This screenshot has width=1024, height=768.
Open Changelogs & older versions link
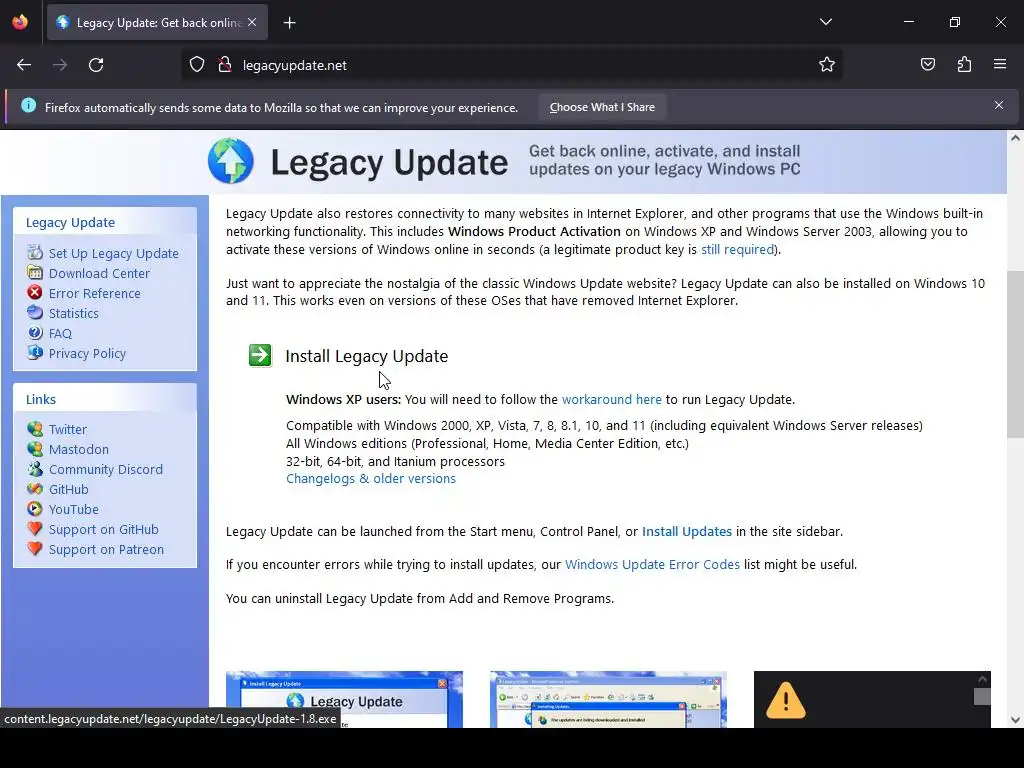click(x=371, y=479)
